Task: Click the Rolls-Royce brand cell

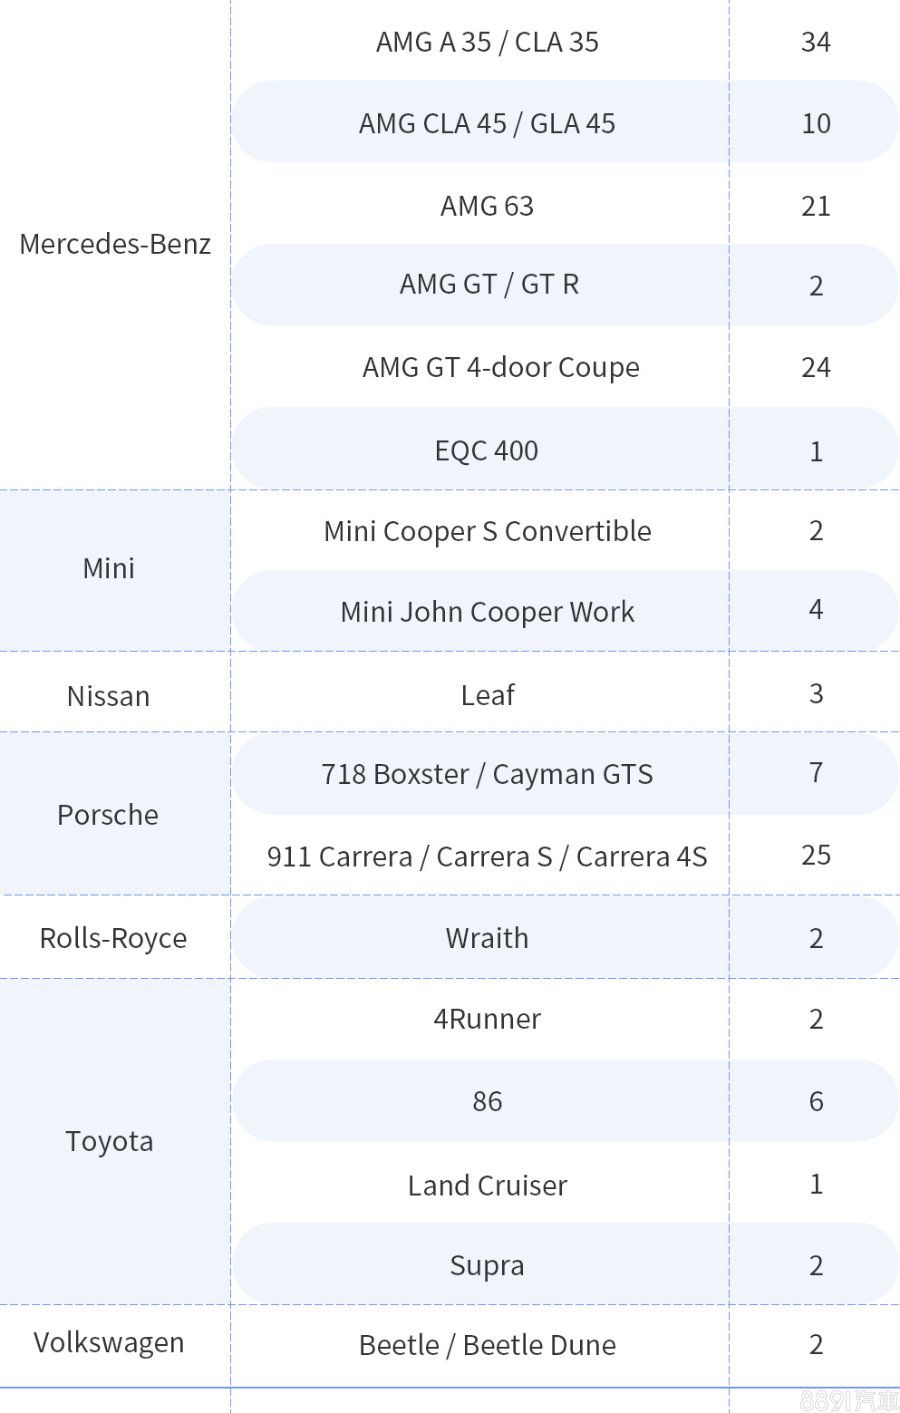Action: tap(113, 938)
